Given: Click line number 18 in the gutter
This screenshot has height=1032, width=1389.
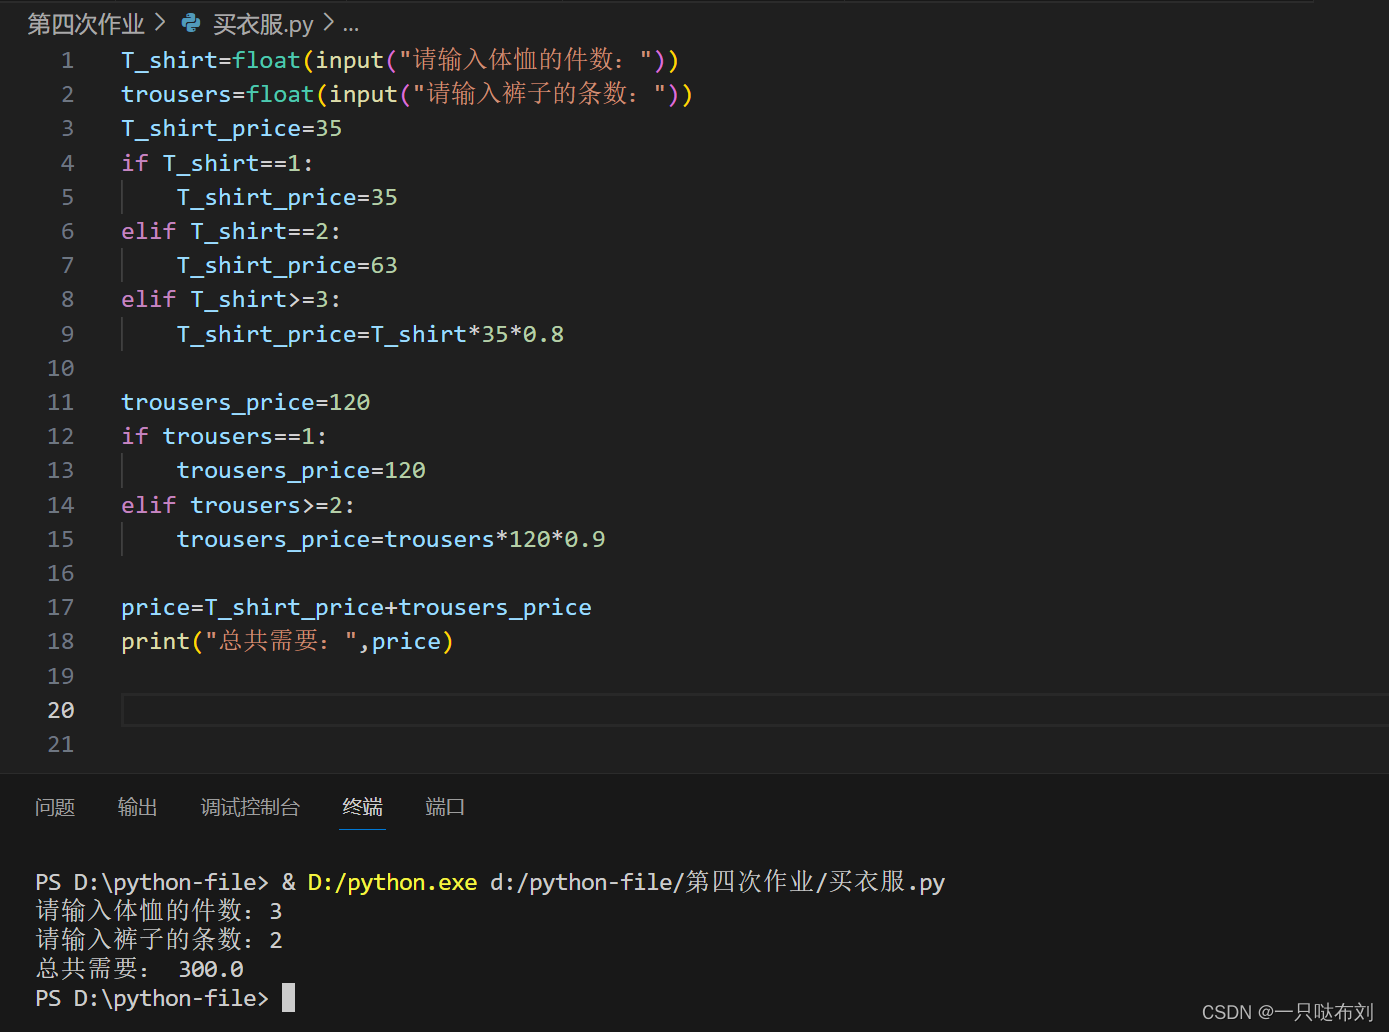Looking at the screenshot, I should pos(60,641).
